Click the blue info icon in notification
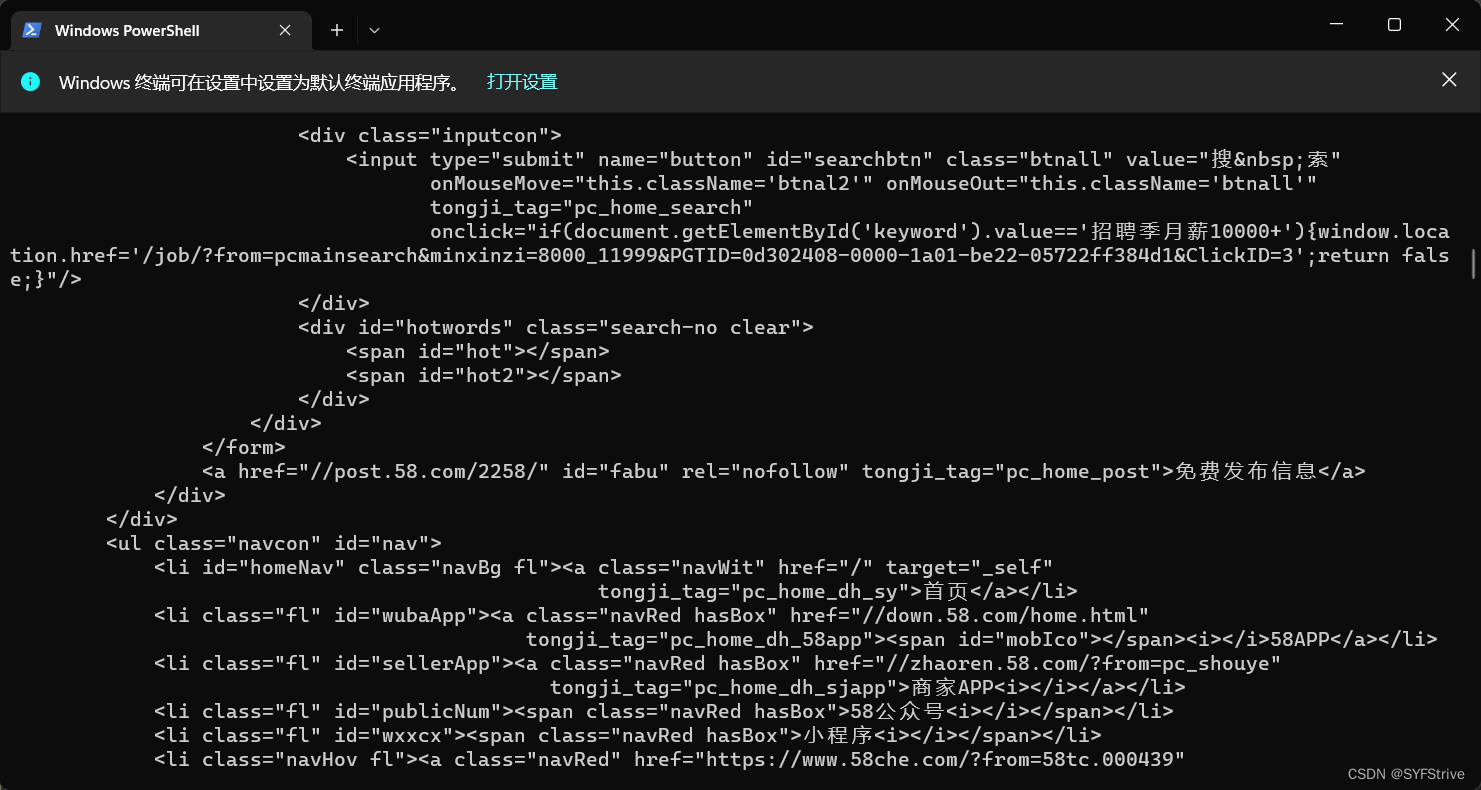 [31, 82]
